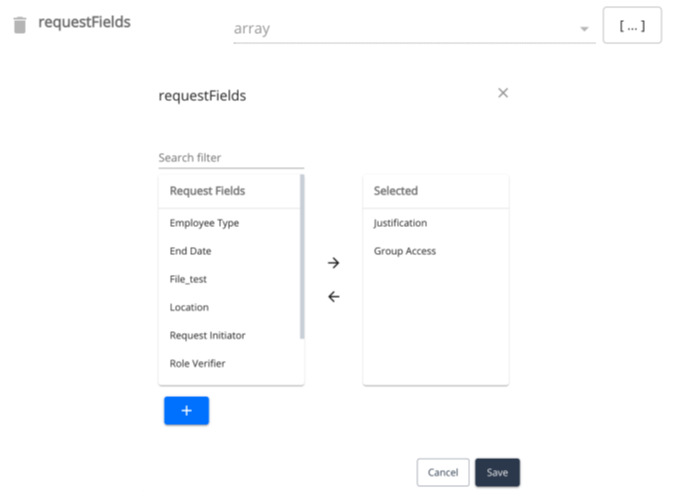Viewport: 675px width, 498px height.
Task: Pick Request Initiator in the list
Action: (207, 335)
